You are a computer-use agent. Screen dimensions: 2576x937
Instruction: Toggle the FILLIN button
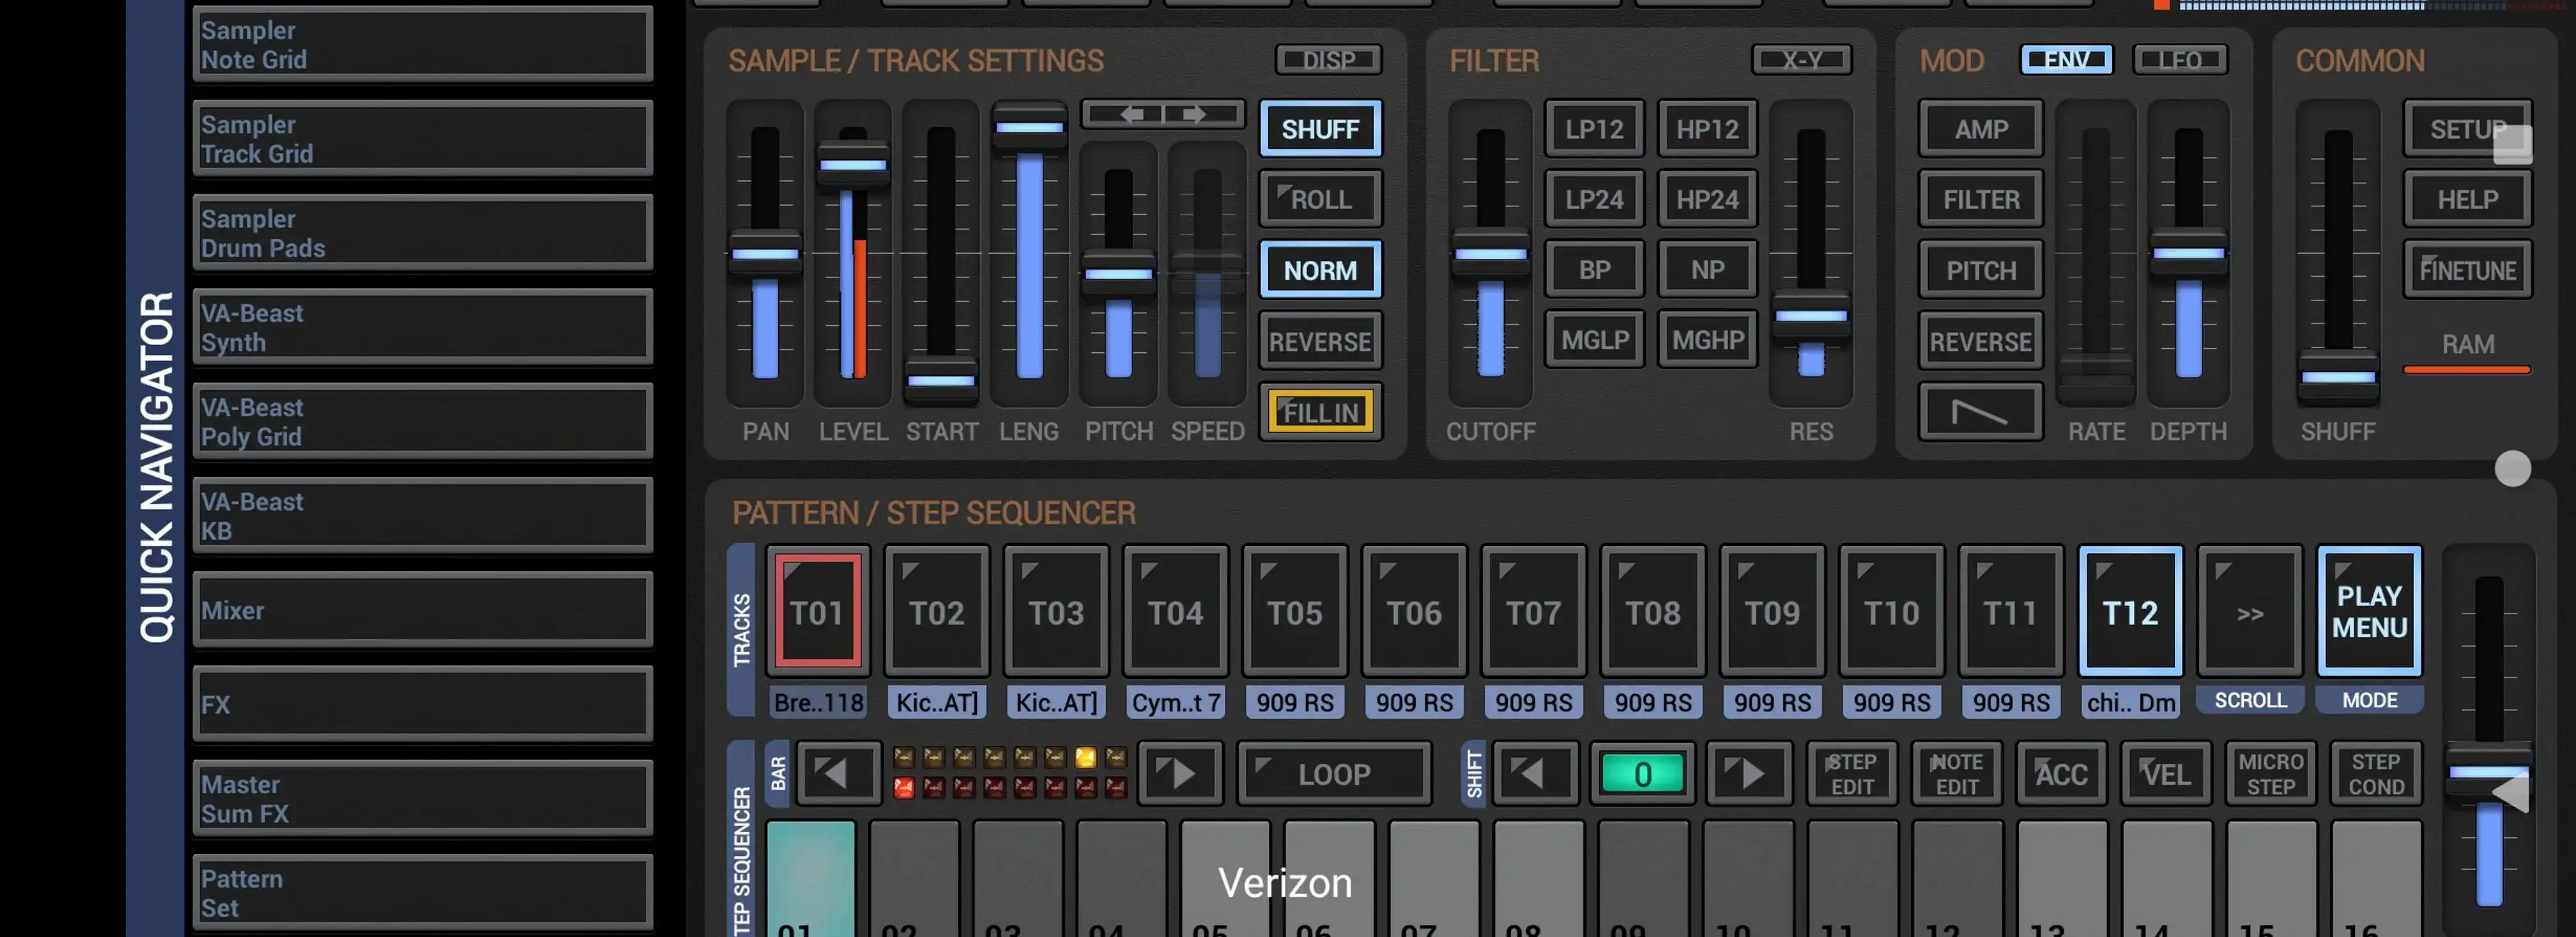tap(1320, 411)
